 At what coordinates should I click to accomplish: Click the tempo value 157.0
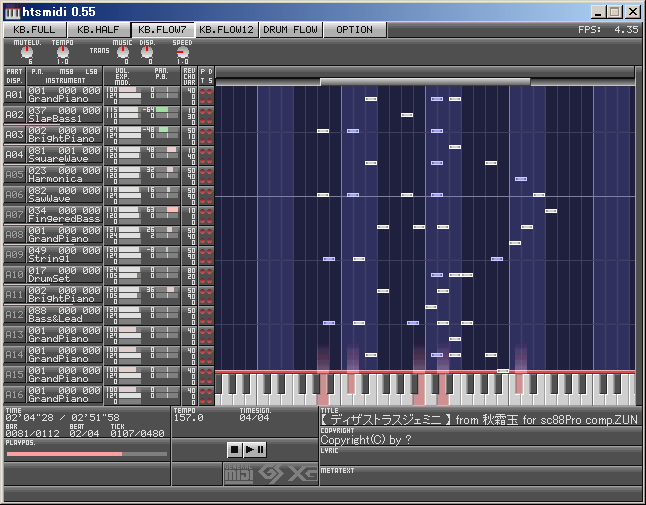(x=188, y=418)
